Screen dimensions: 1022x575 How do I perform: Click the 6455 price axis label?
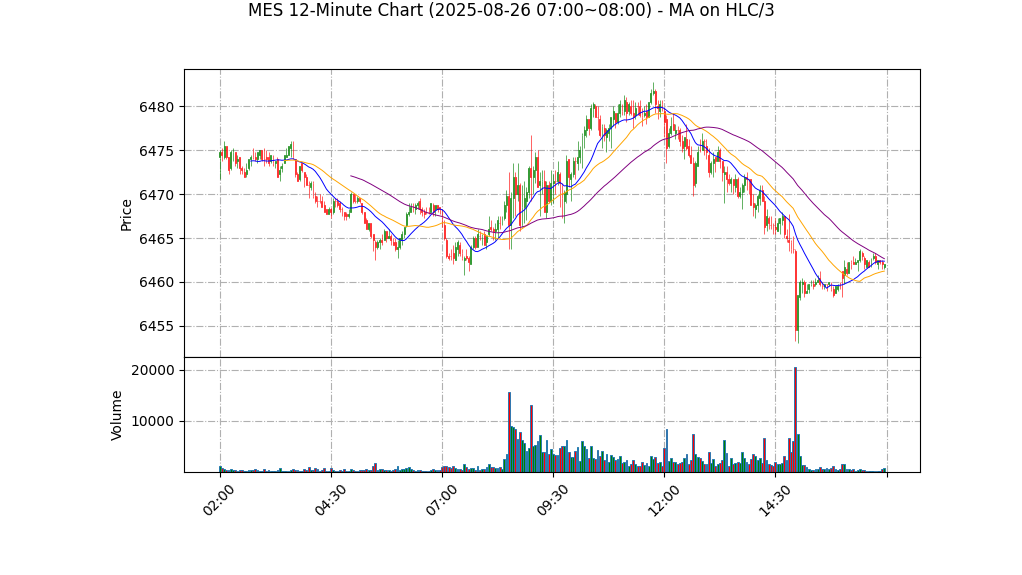point(157,327)
